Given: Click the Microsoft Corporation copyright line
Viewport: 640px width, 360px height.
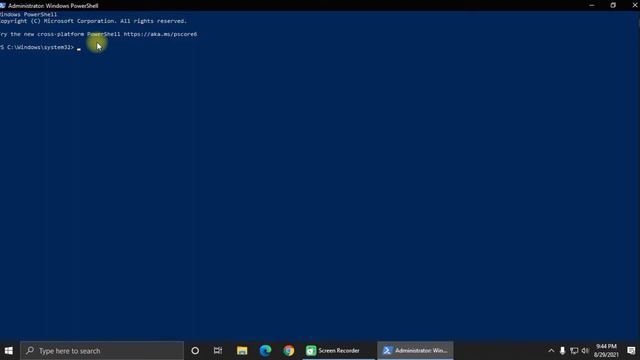Looking at the screenshot, I should tap(93, 21).
